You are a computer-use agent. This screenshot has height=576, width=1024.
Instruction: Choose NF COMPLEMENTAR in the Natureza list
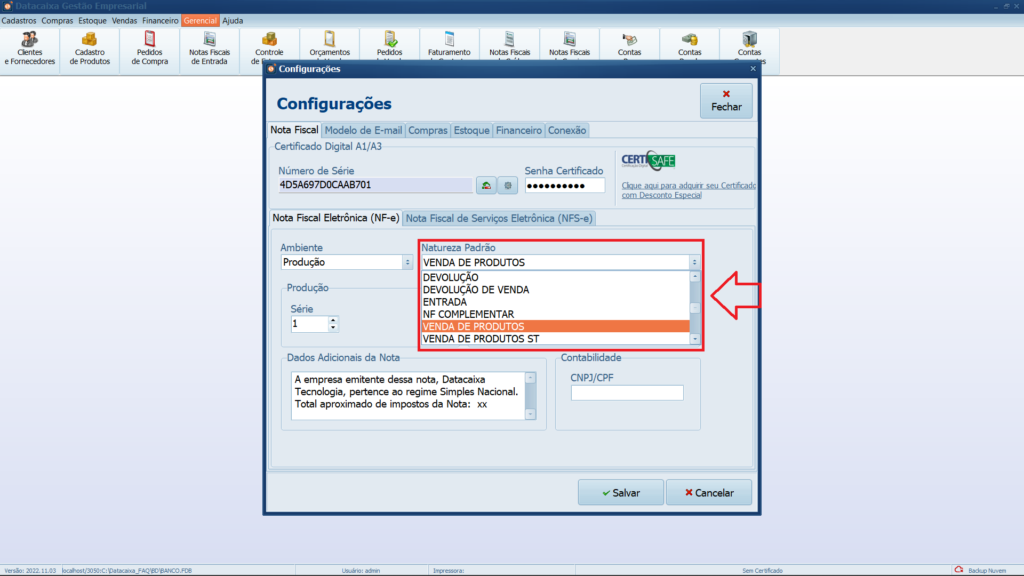pyautogui.click(x=468, y=314)
